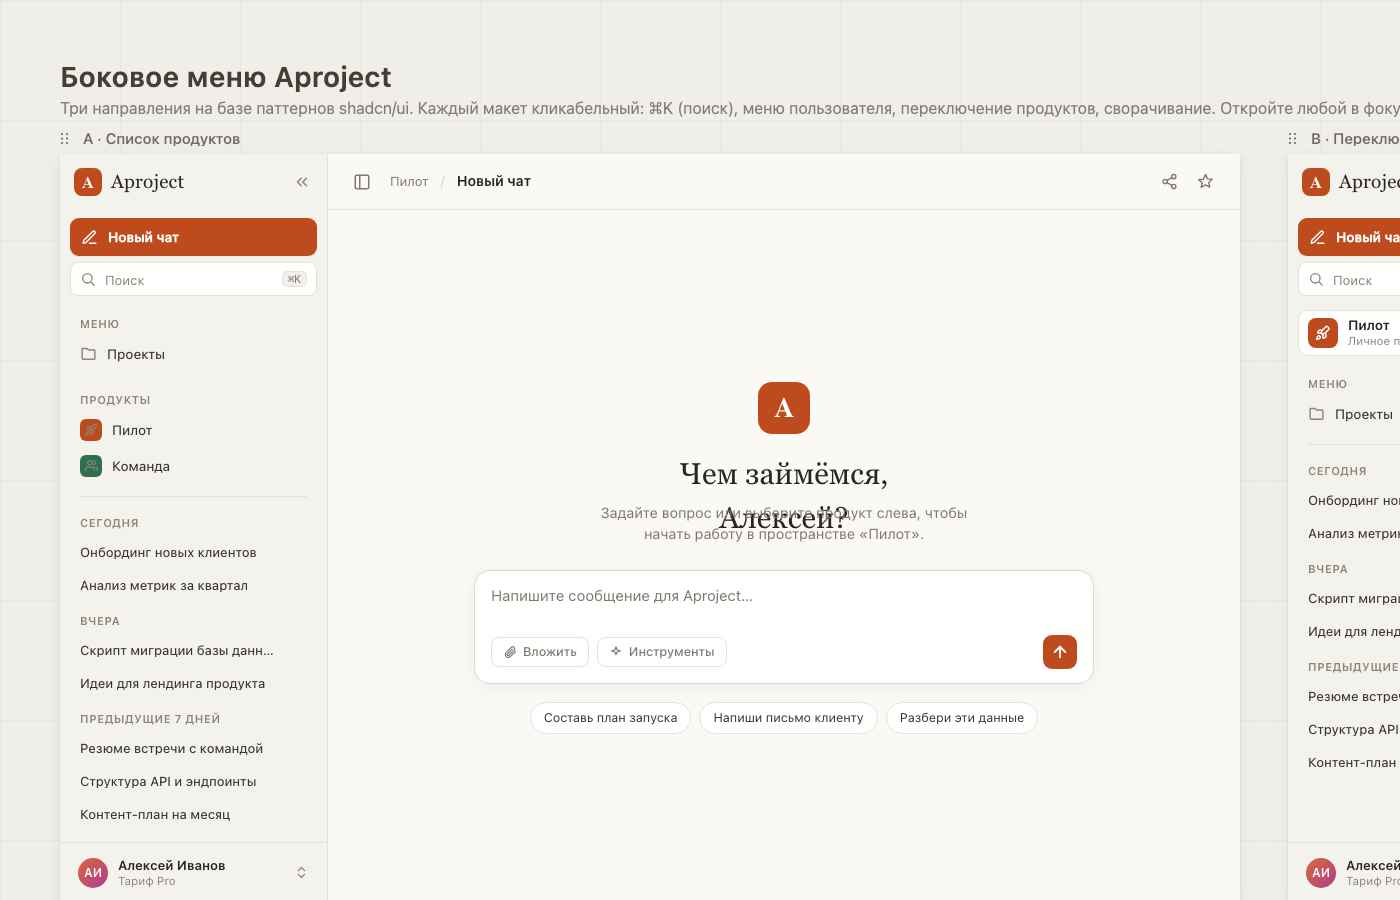
Task: Open the Инструменты tools button
Action: pos(662,652)
